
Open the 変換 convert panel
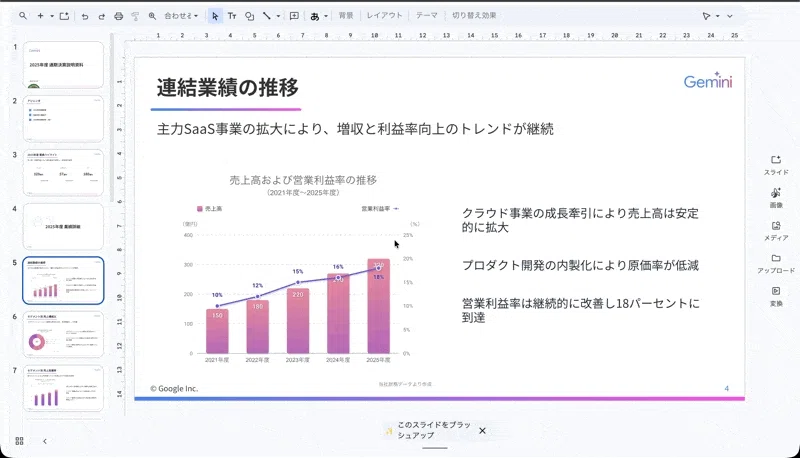776,296
